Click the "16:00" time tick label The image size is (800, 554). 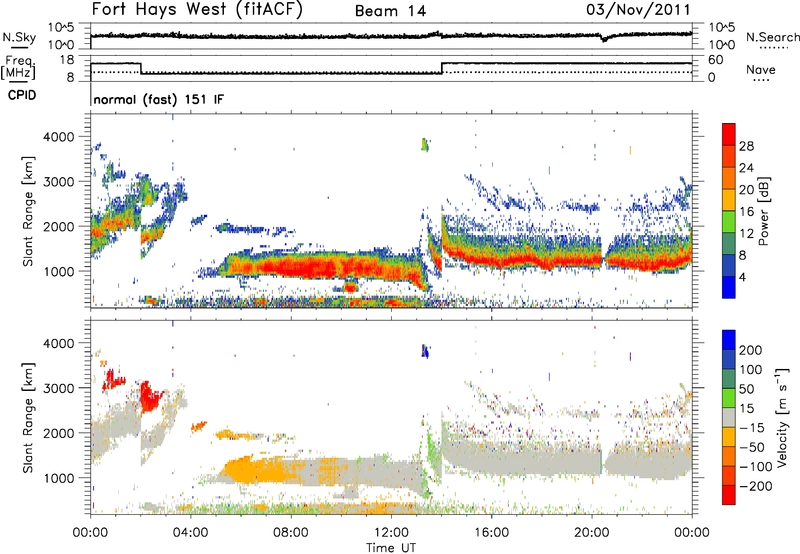491,533
